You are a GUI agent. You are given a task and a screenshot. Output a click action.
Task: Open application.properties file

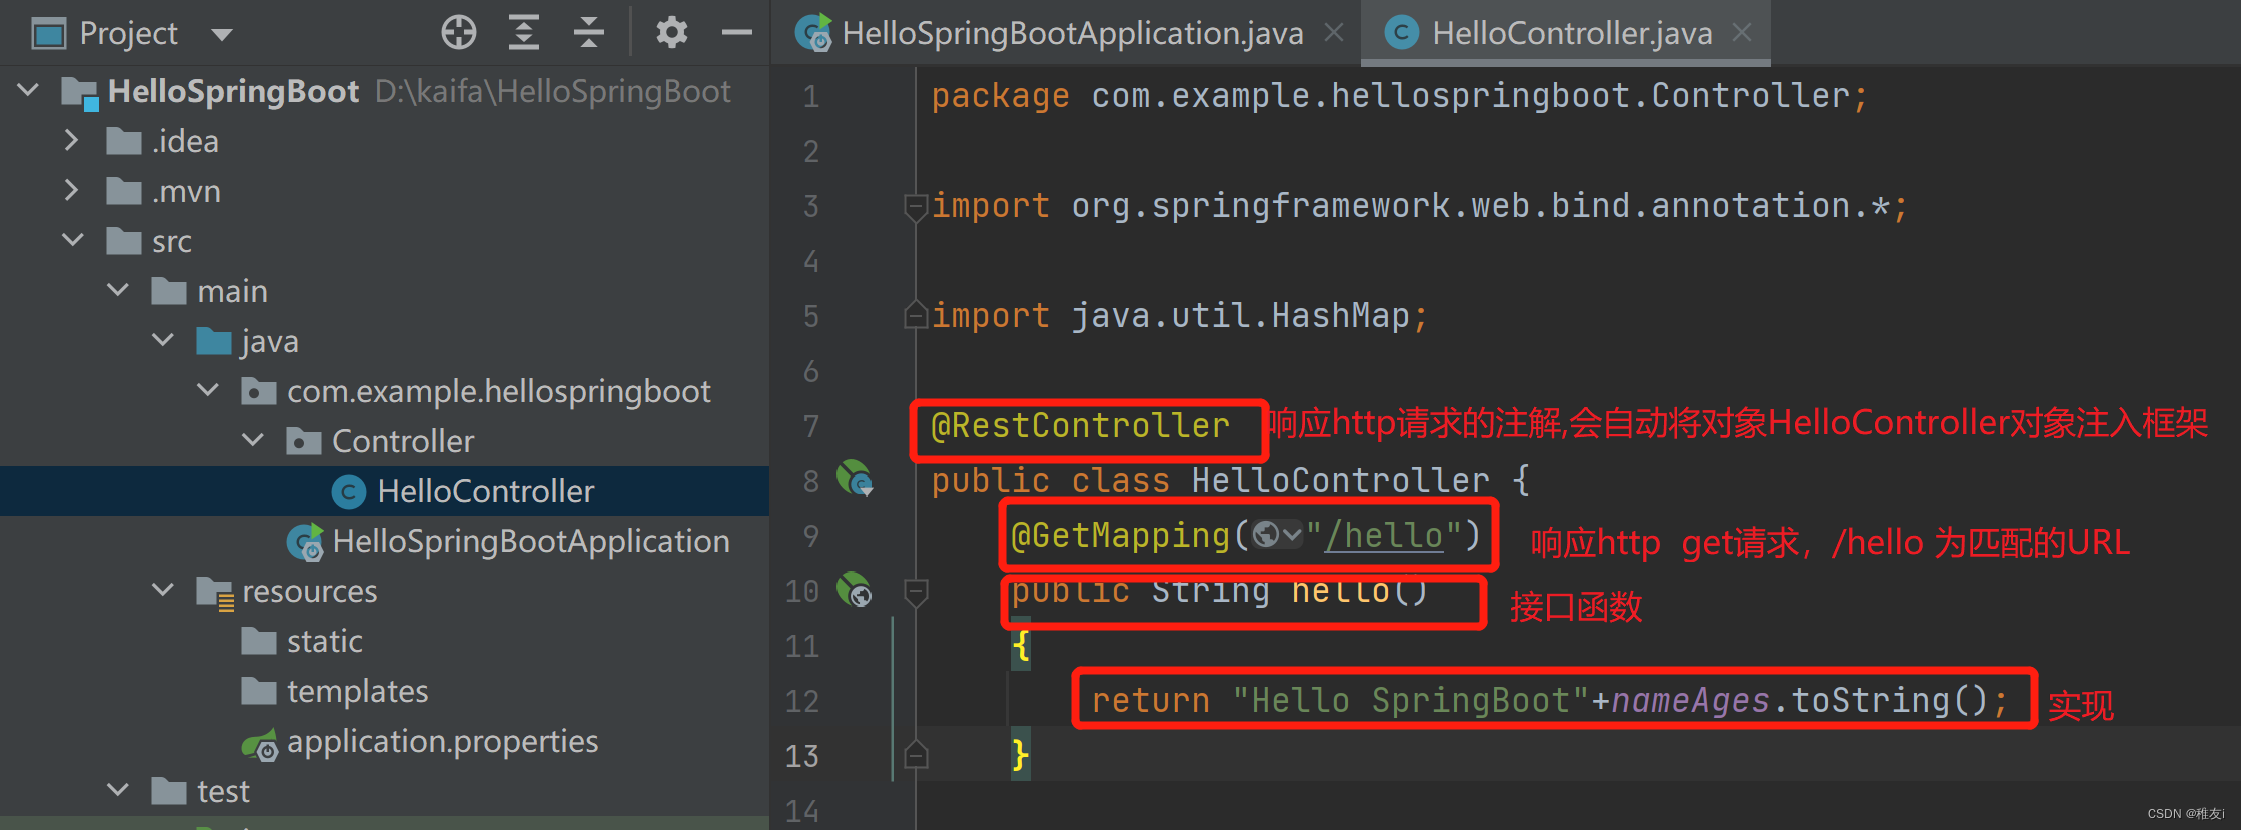click(x=443, y=741)
